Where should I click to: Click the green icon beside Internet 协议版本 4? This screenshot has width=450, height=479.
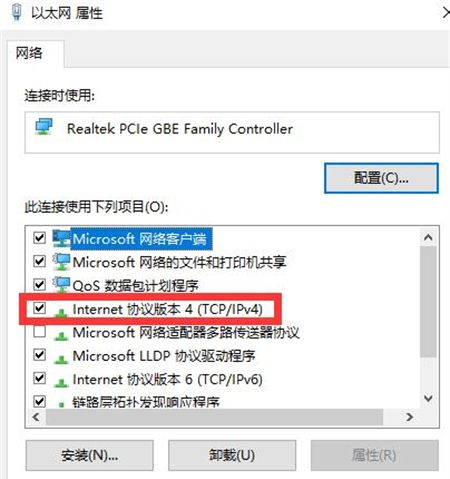coord(61,312)
